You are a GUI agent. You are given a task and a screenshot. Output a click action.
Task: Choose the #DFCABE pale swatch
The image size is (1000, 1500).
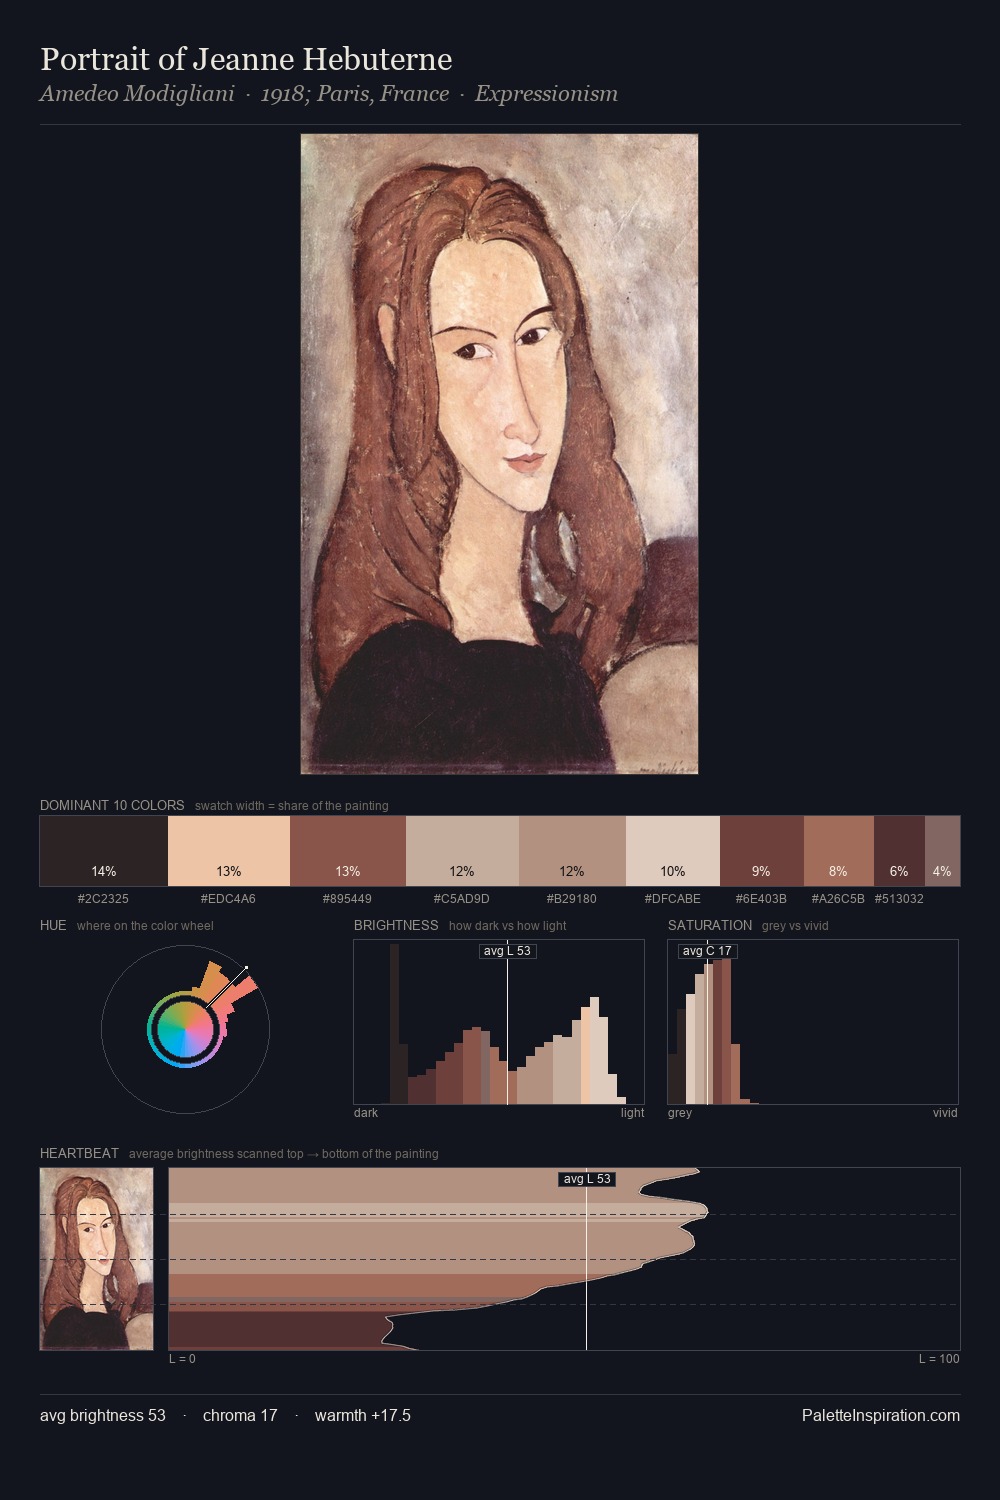673,851
